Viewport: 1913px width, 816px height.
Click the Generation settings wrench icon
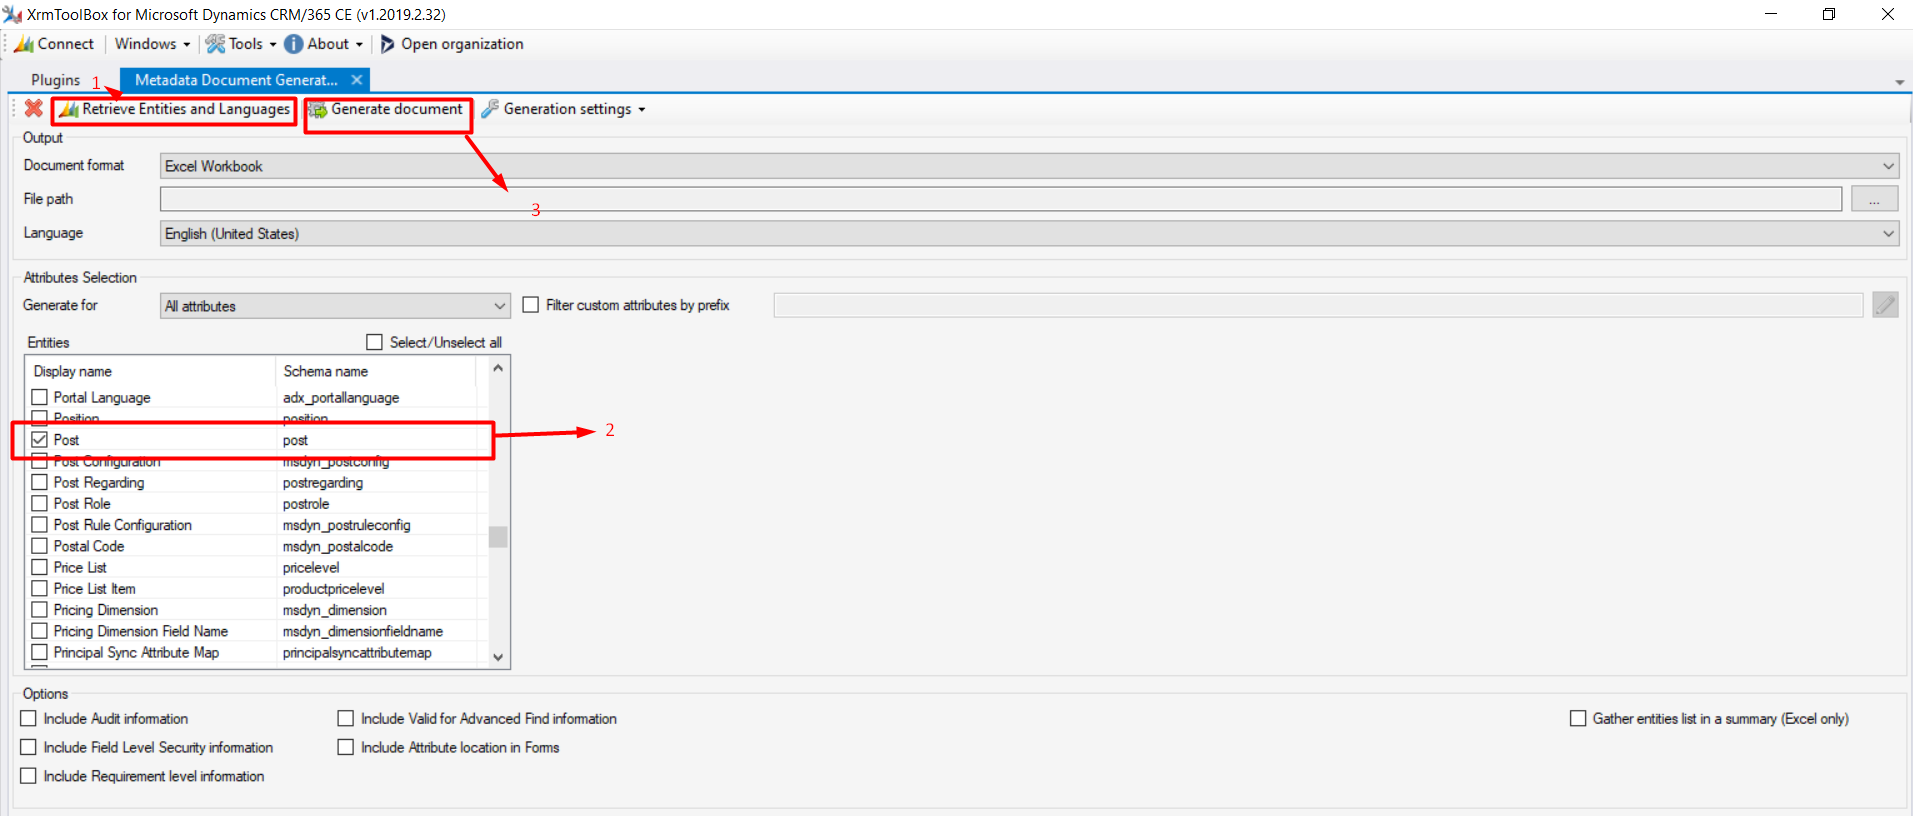pyautogui.click(x=490, y=109)
